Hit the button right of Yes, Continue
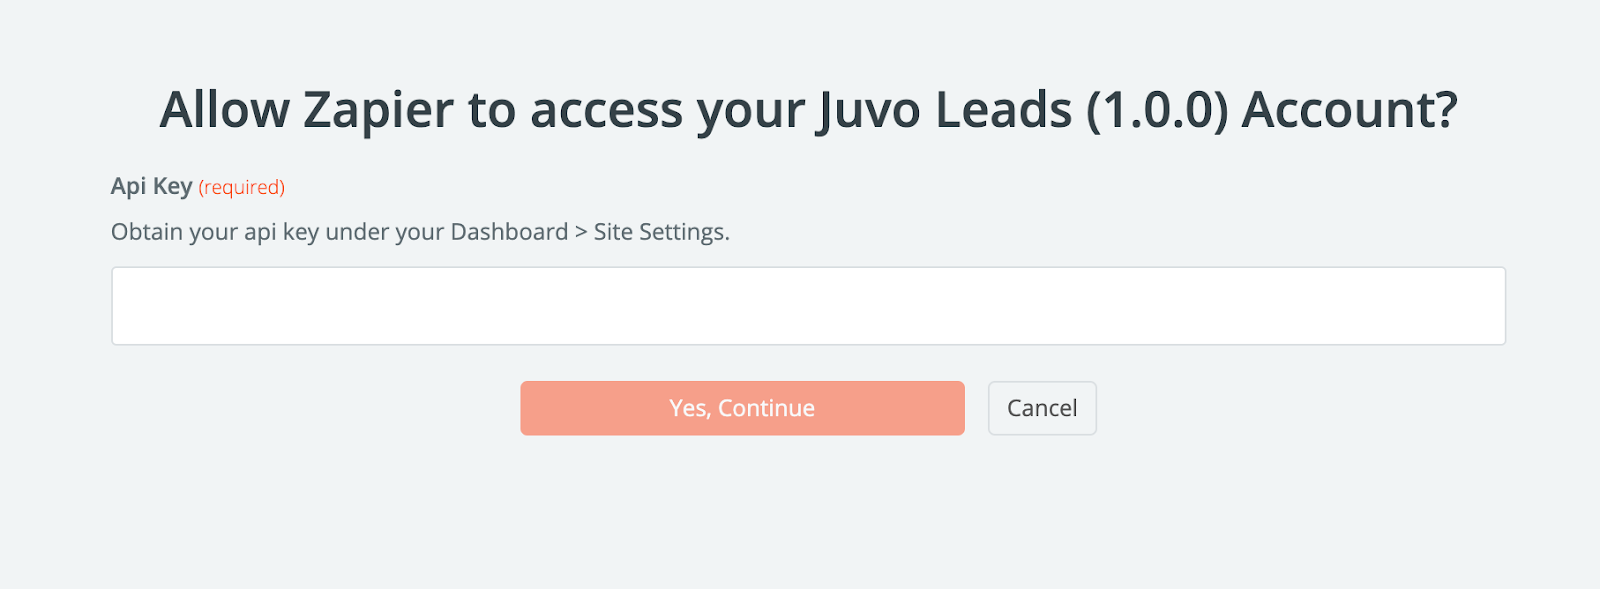 click(1042, 408)
